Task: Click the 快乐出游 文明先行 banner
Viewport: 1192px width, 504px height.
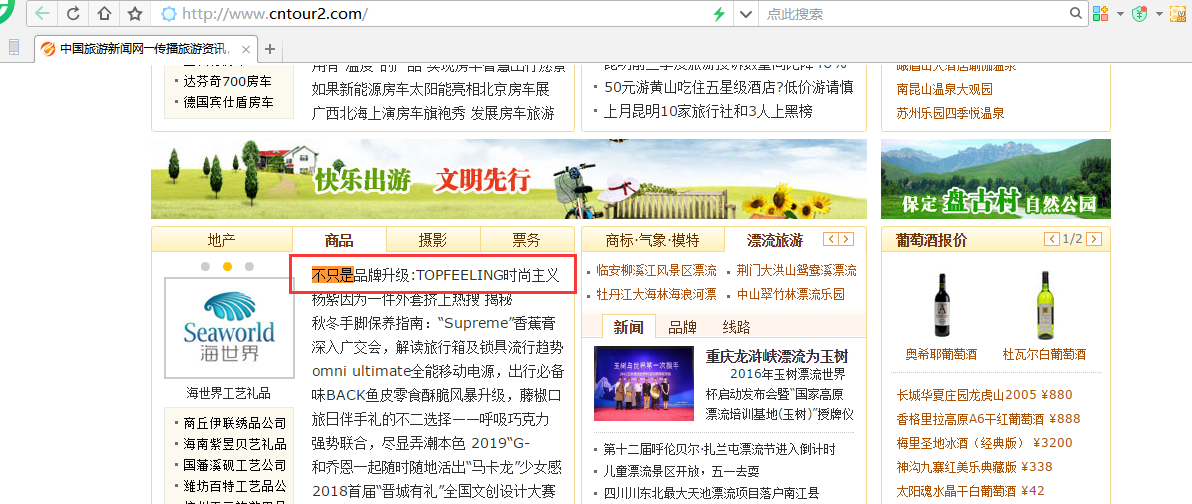Action: pyautogui.click(x=509, y=179)
